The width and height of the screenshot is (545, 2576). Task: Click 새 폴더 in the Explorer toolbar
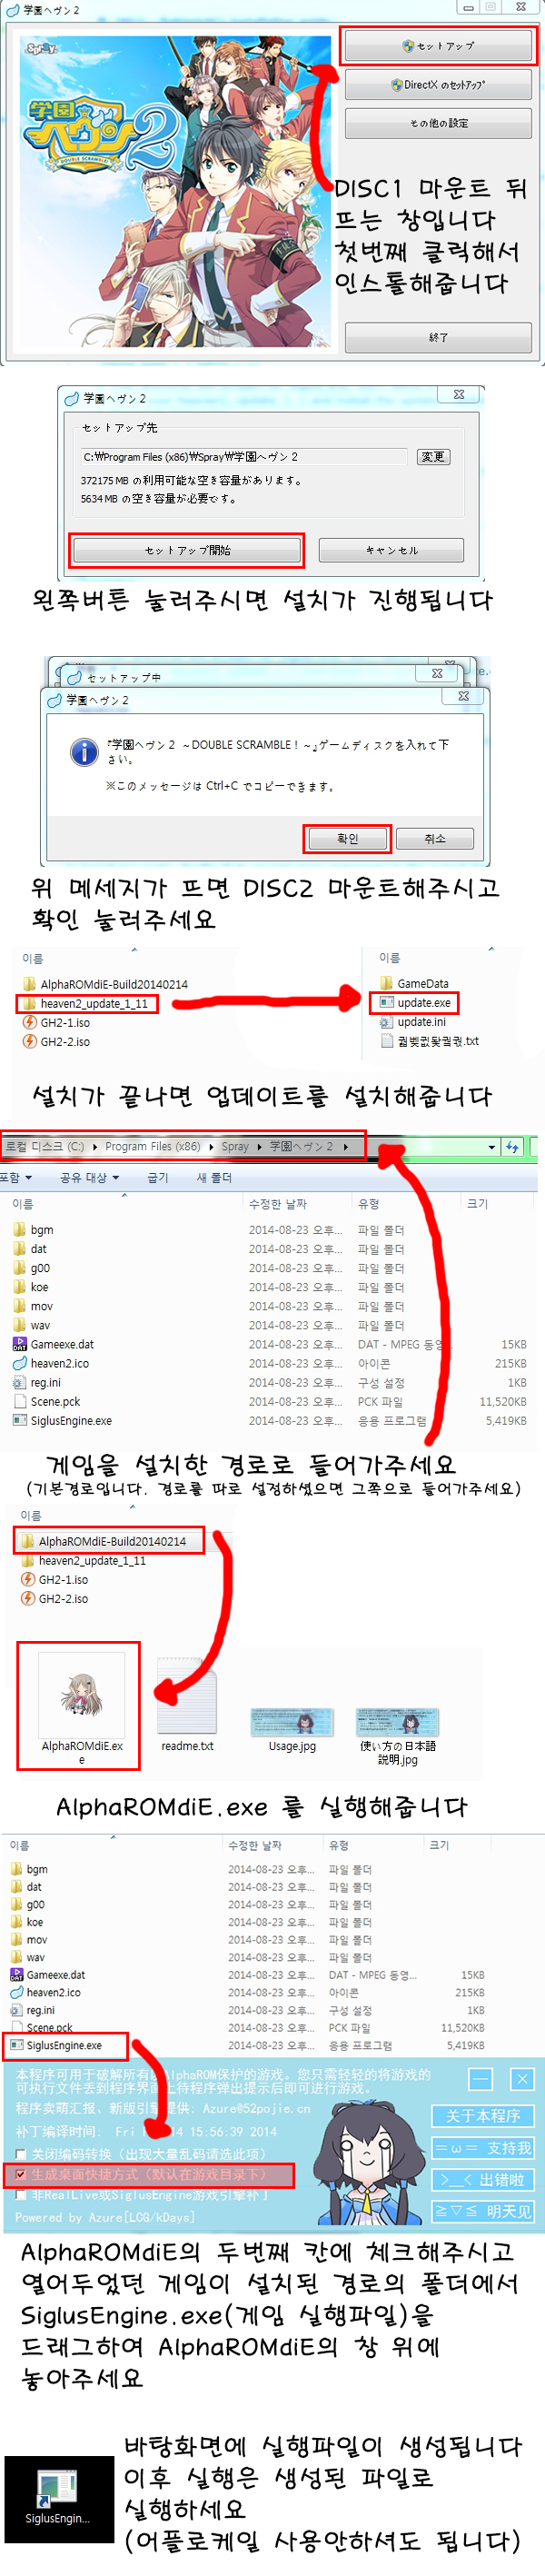pos(214,1177)
